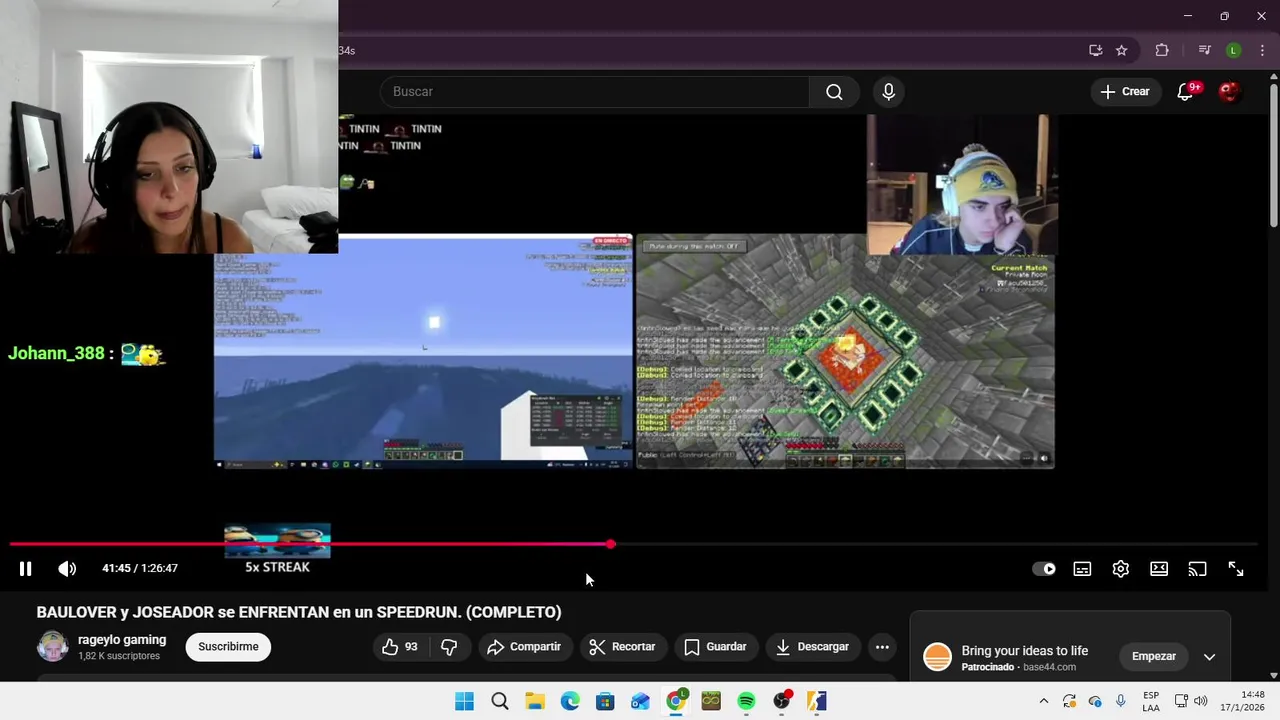Click the video title BAULOVER y JOSEADOR
This screenshot has width=1280, height=720.
pyautogui.click(x=299, y=612)
